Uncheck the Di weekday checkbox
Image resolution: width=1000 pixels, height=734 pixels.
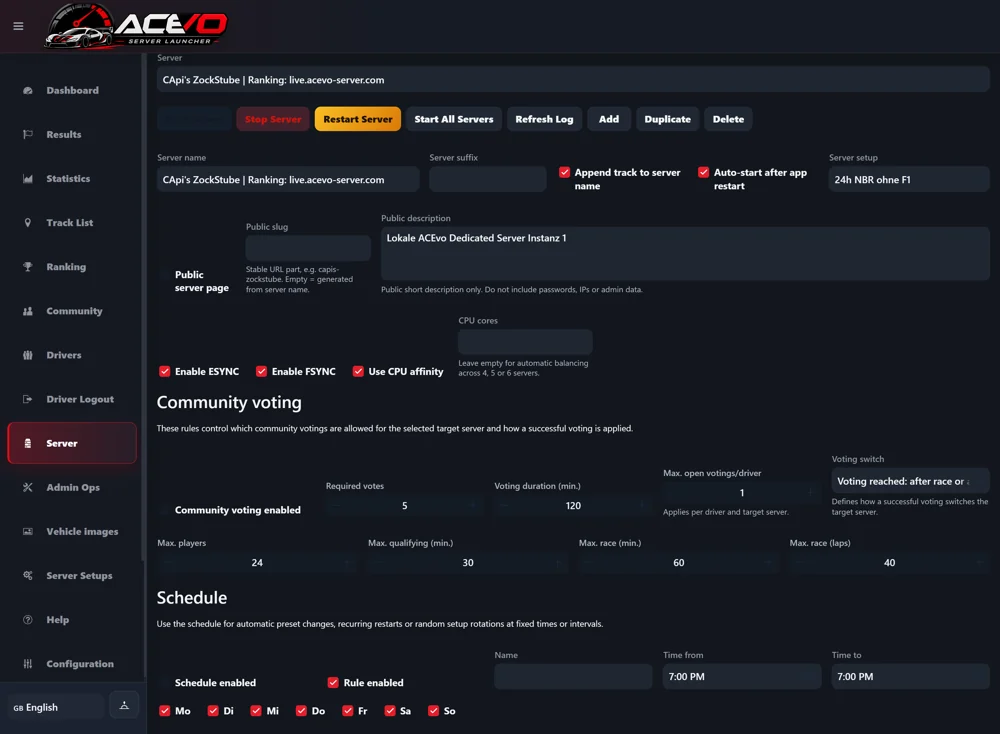click(x=213, y=710)
